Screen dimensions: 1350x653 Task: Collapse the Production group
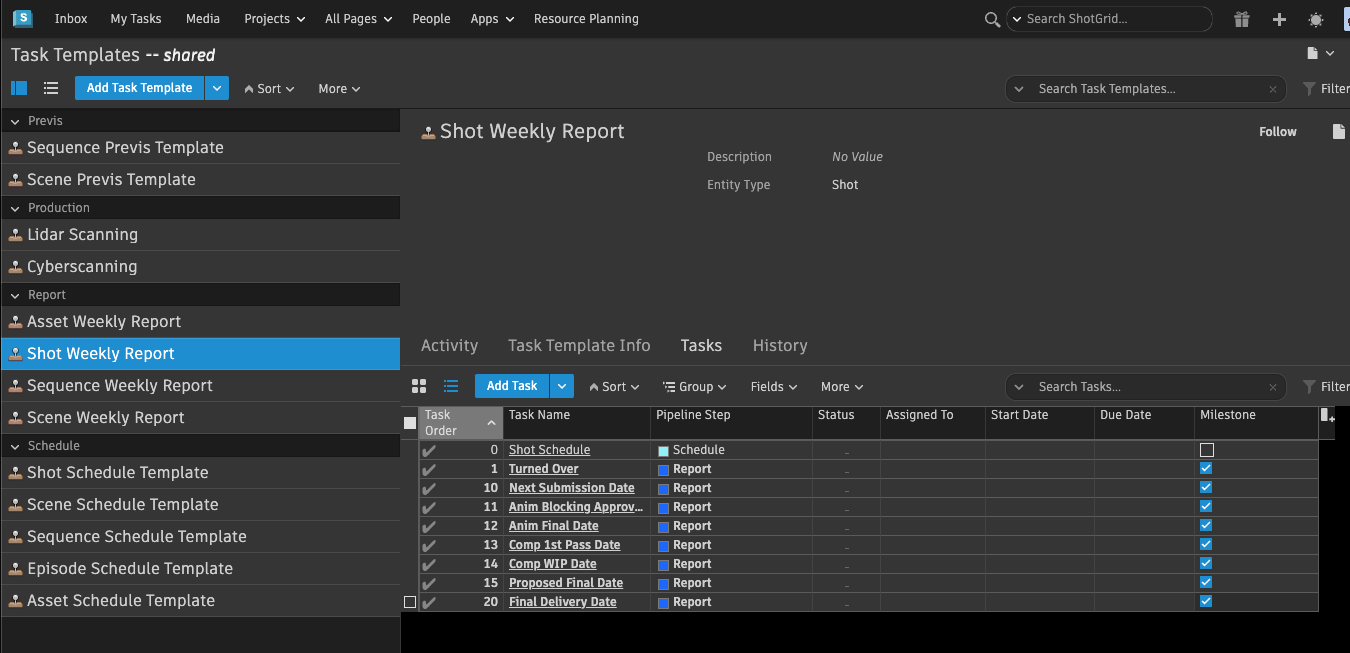15,208
